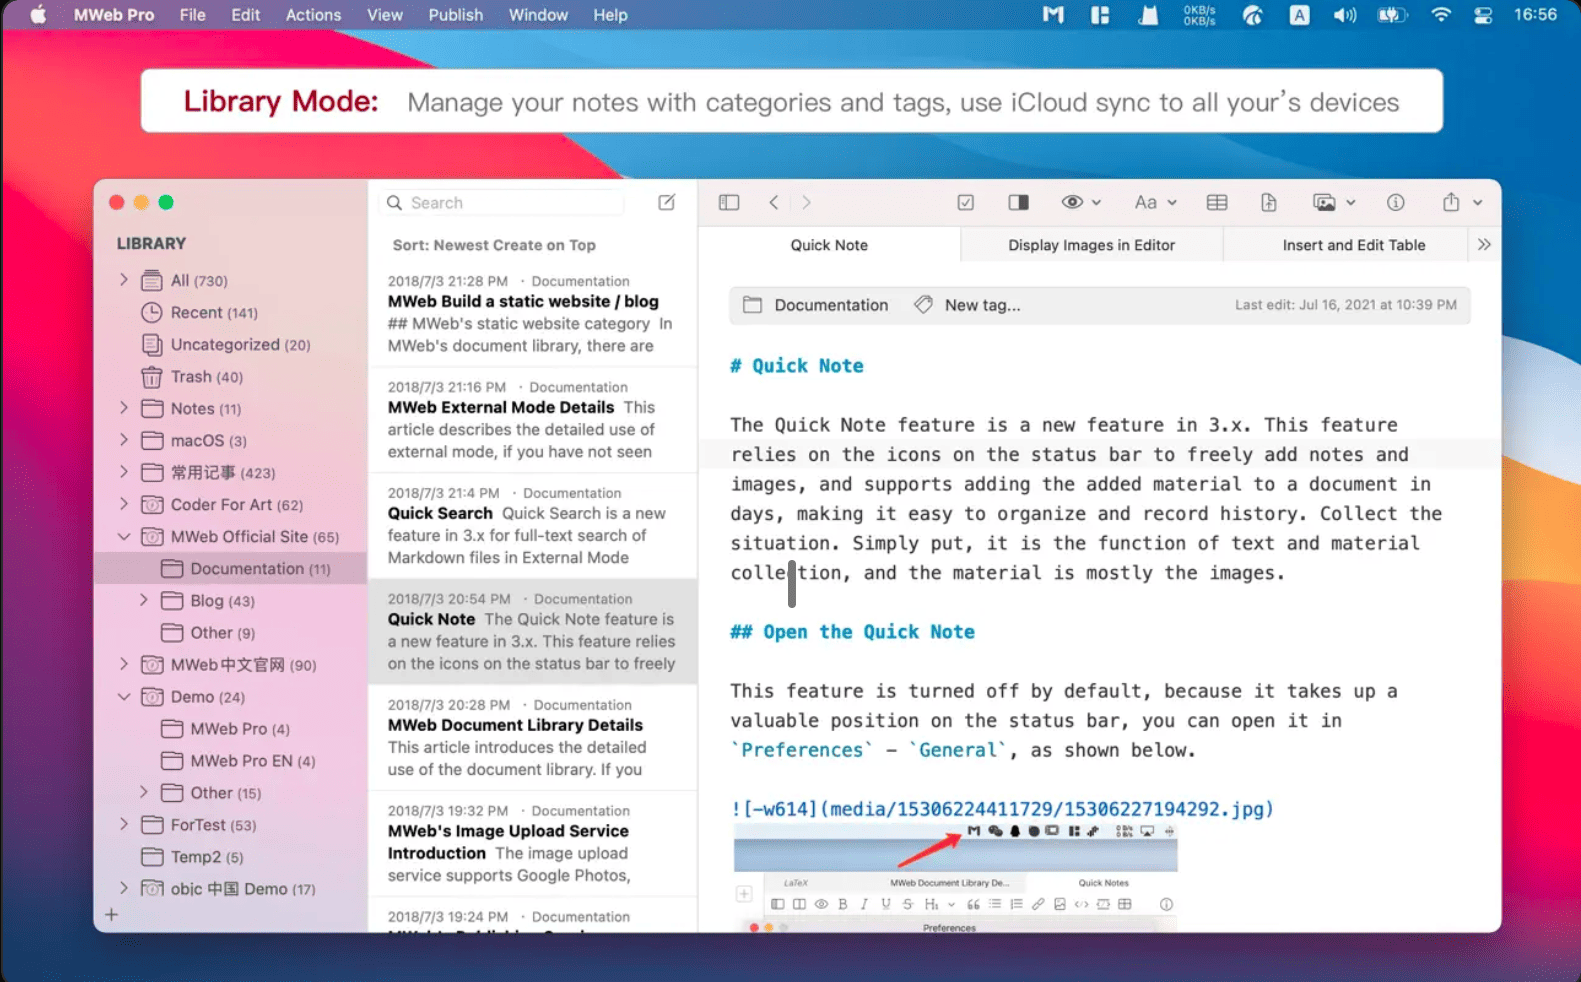Open the Quick Search note in list
The width and height of the screenshot is (1581, 982).
[532, 525]
